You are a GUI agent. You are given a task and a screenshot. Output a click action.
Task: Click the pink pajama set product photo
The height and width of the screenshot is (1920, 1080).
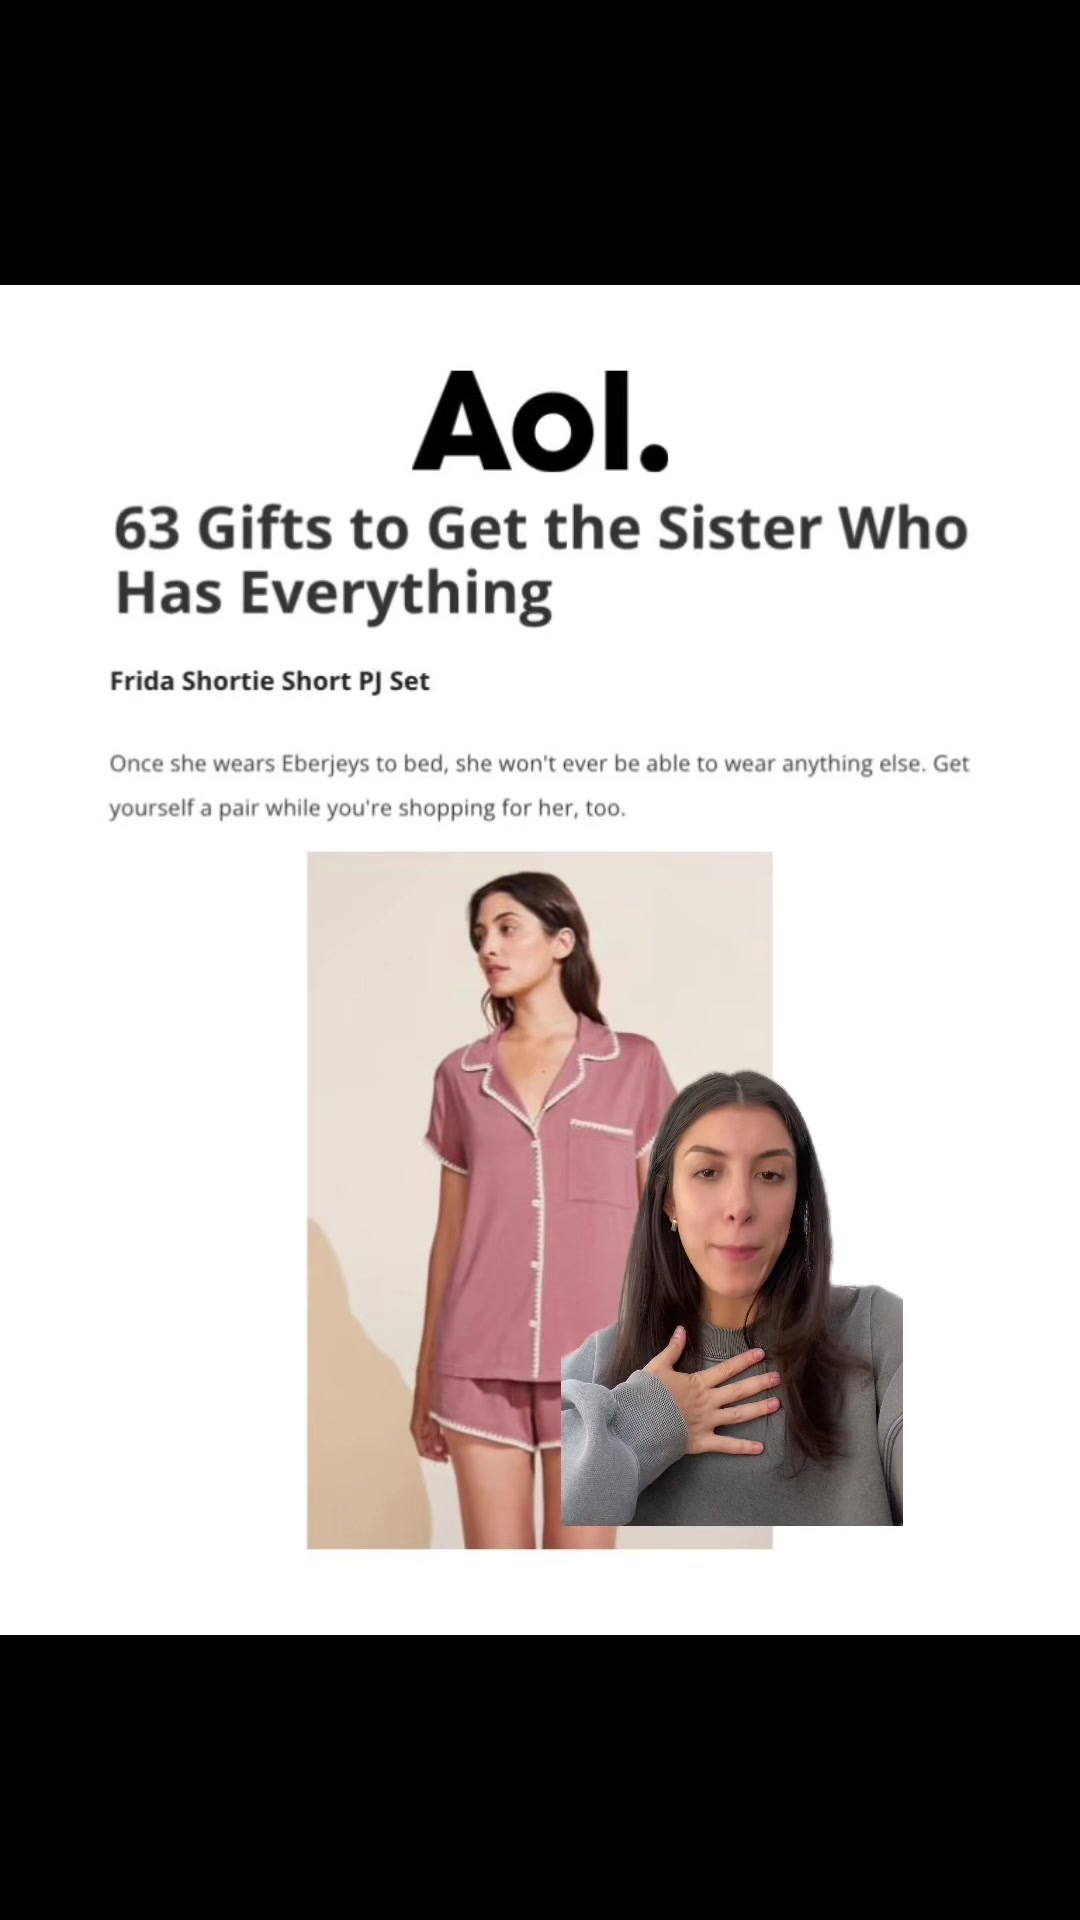point(539,1200)
